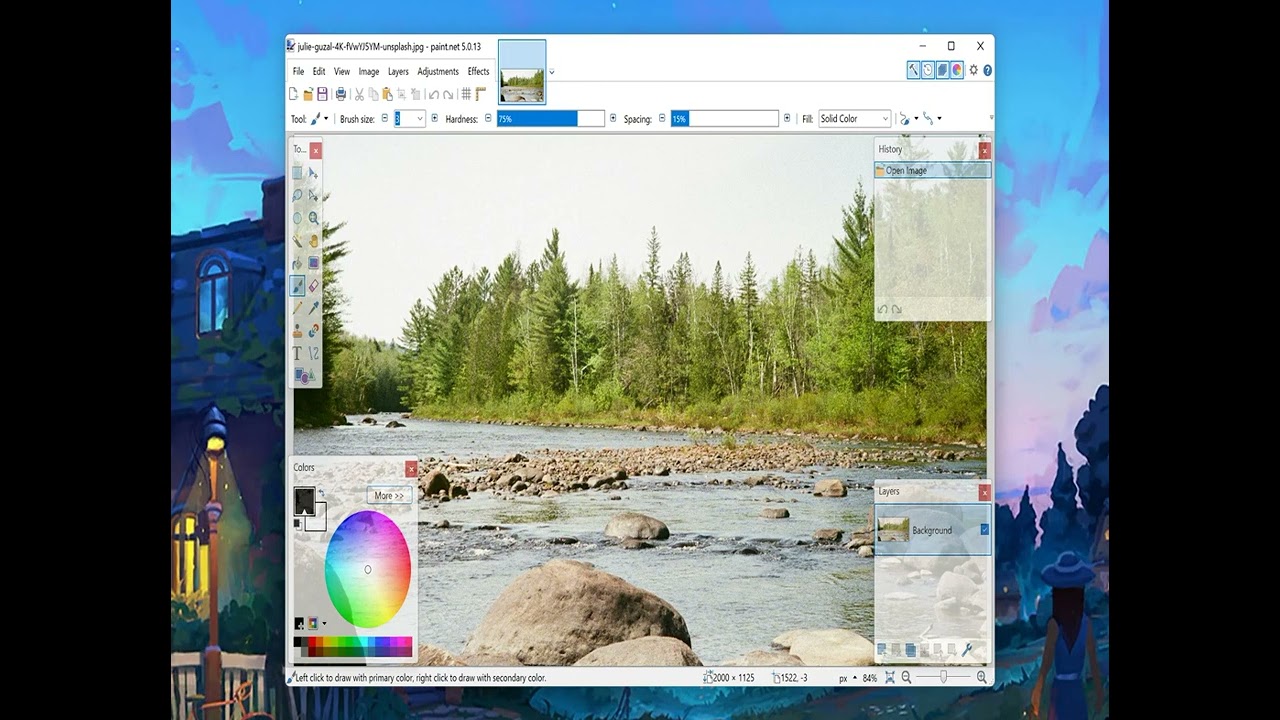
Task: Open the blending mode dropdown
Action: tap(931, 119)
